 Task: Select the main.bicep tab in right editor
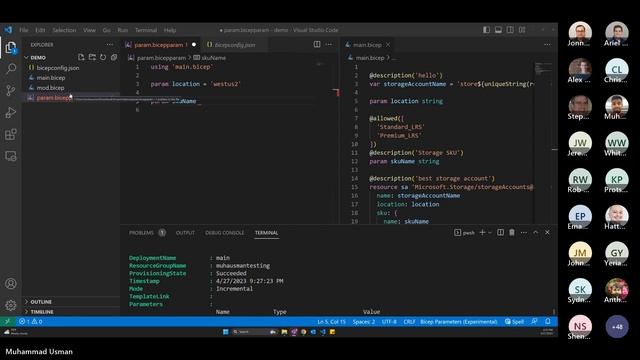(x=367, y=45)
